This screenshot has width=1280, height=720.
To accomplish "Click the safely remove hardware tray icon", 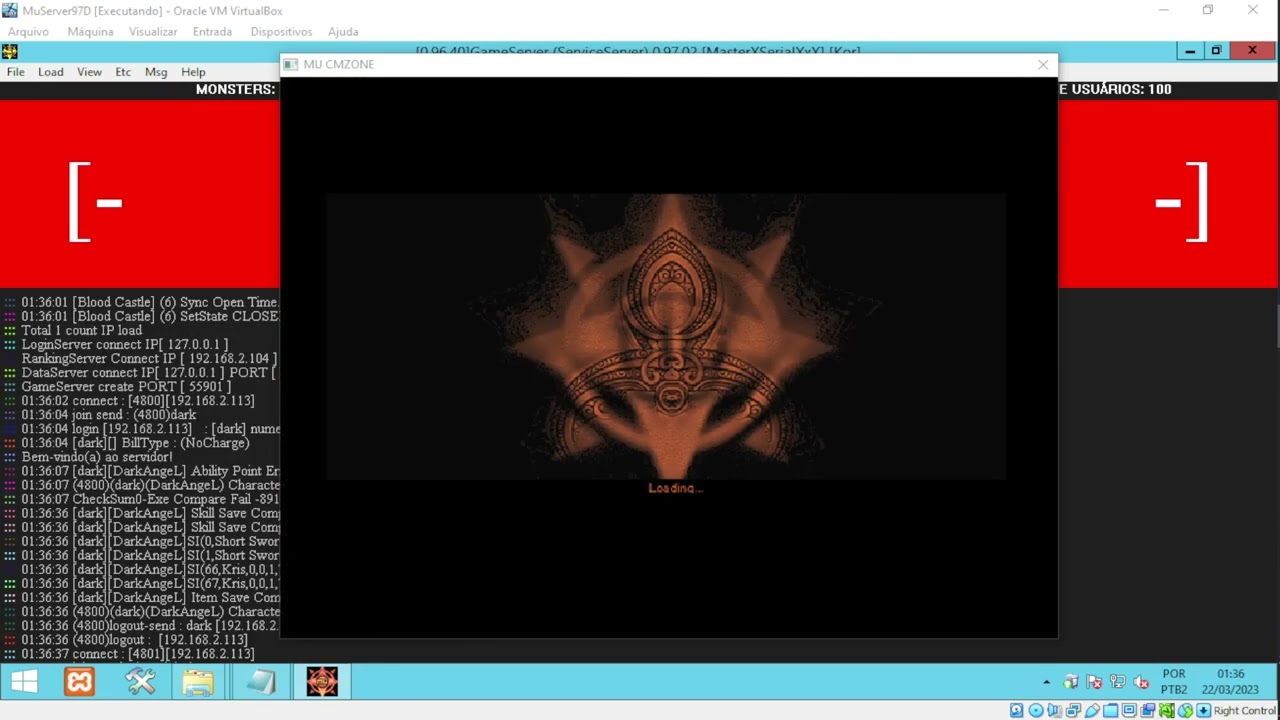I will 1071,682.
